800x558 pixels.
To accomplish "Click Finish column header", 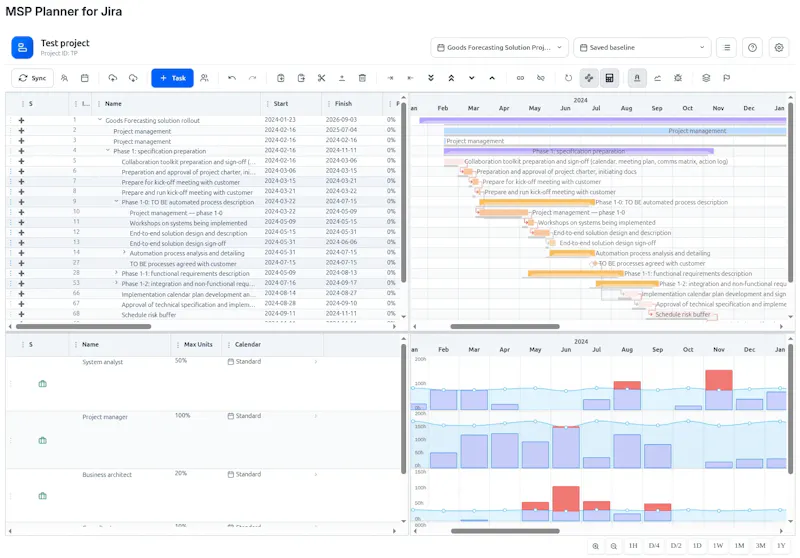I will tap(343, 104).
